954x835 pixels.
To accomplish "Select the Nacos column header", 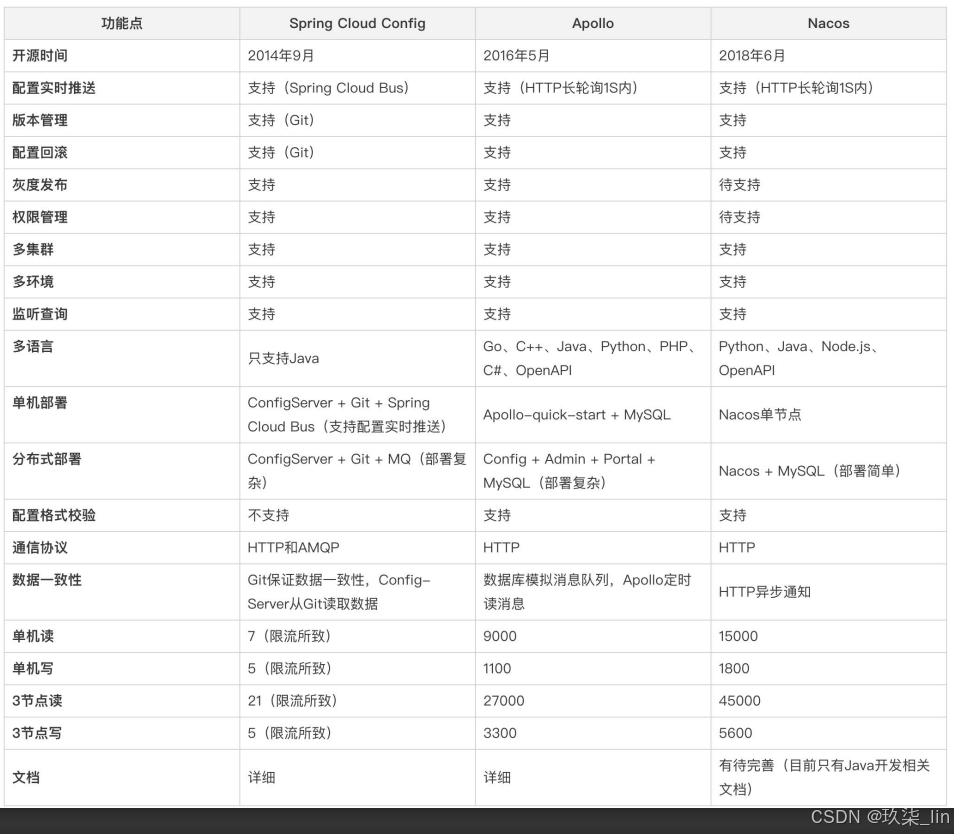I will coord(828,23).
